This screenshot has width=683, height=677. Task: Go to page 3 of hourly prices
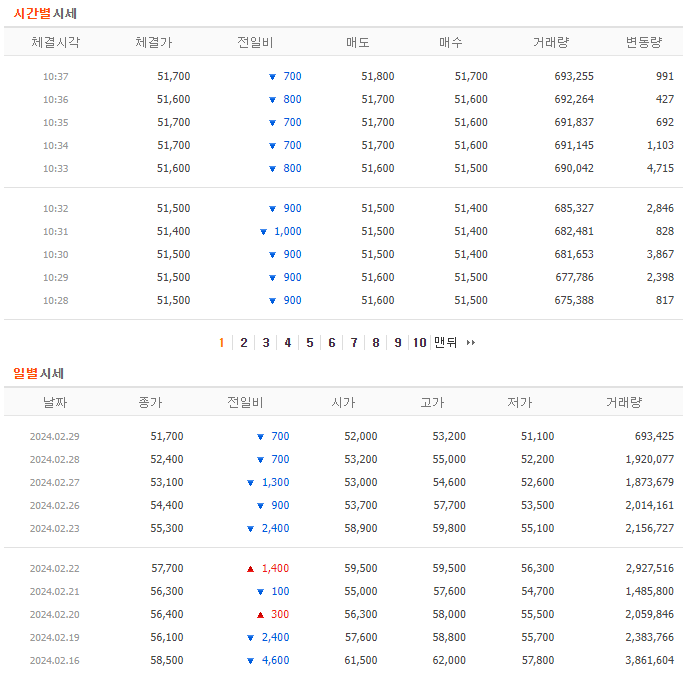(x=266, y=343)
